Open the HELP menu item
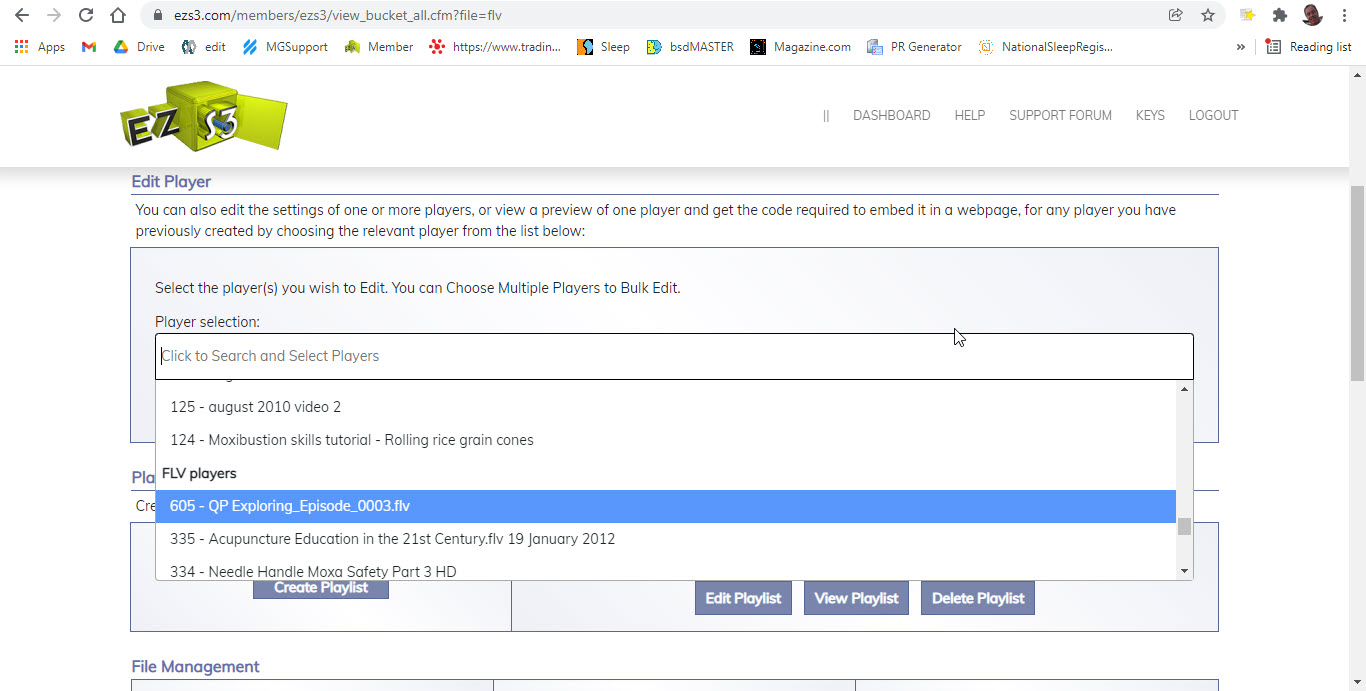Viewport: 1366px width, 691px height. 969,115
